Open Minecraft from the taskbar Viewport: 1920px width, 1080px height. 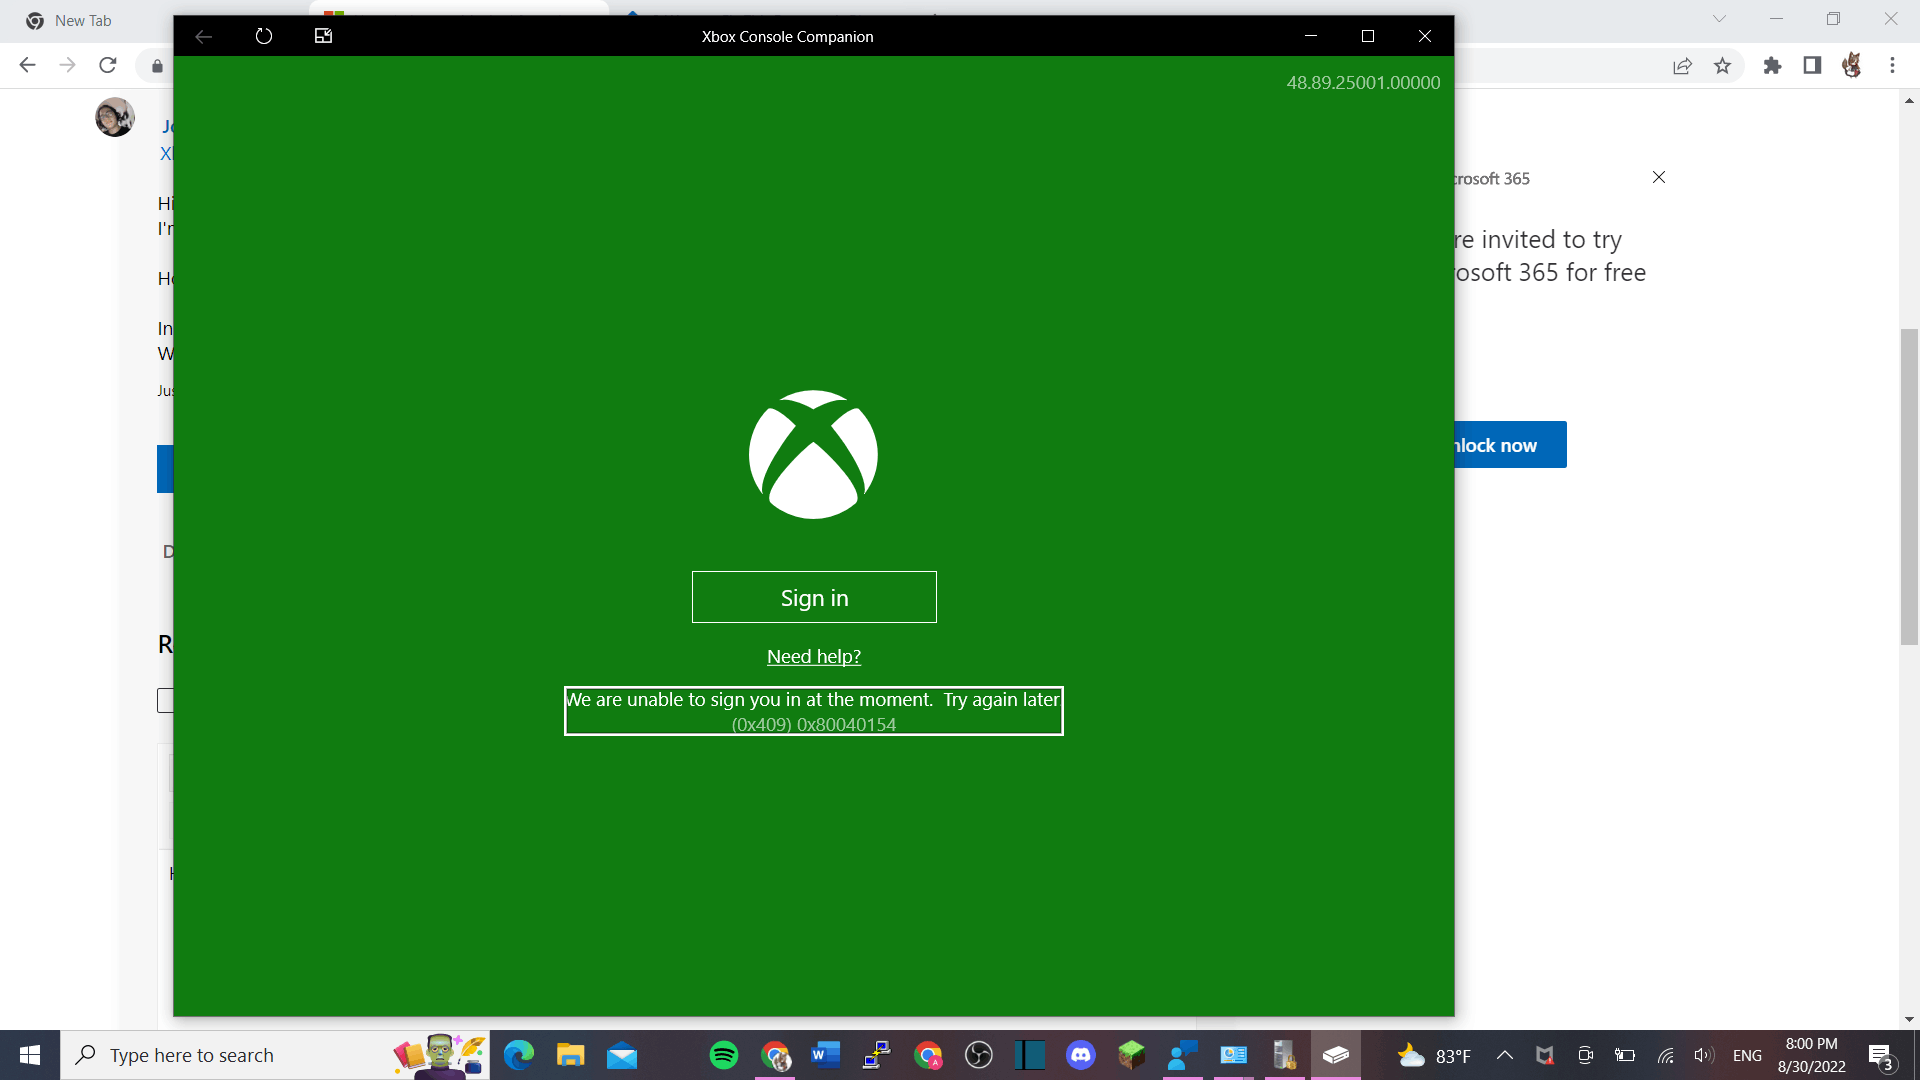(x=1132, y=1055)
